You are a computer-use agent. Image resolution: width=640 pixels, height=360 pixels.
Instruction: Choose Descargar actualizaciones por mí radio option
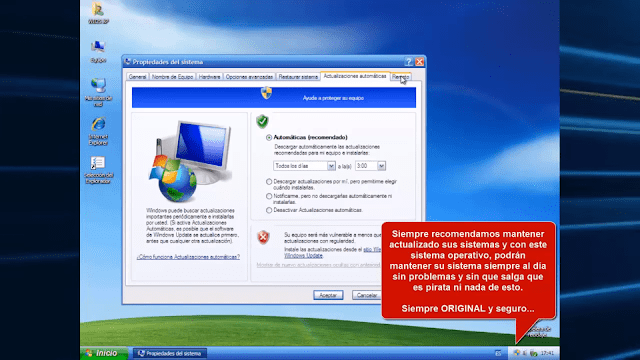[269, 182]
